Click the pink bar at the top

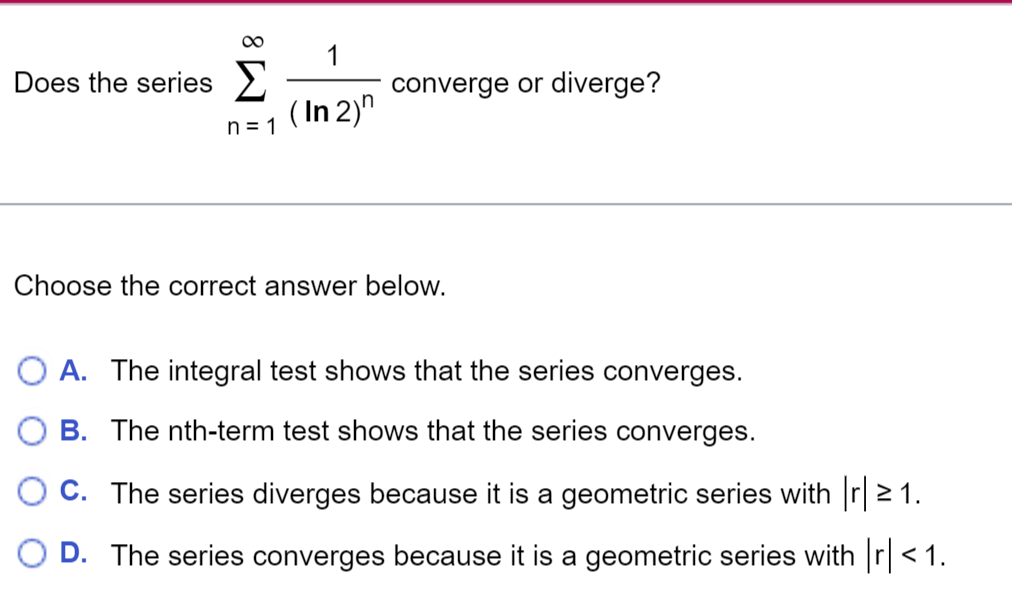tap(506, 4)
